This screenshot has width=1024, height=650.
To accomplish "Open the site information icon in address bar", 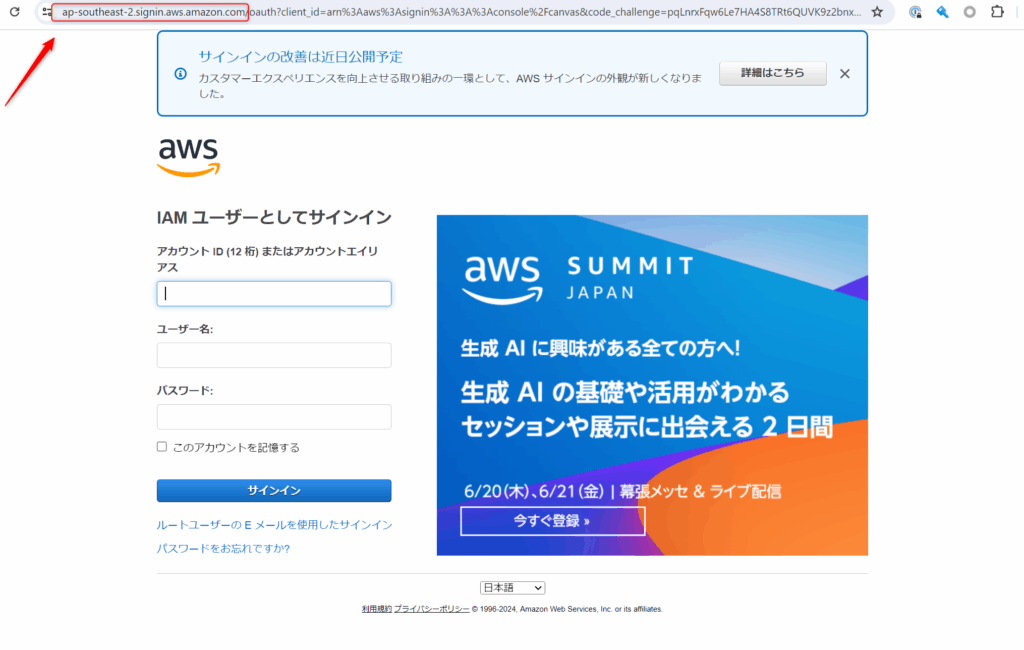I will [46, 12].
